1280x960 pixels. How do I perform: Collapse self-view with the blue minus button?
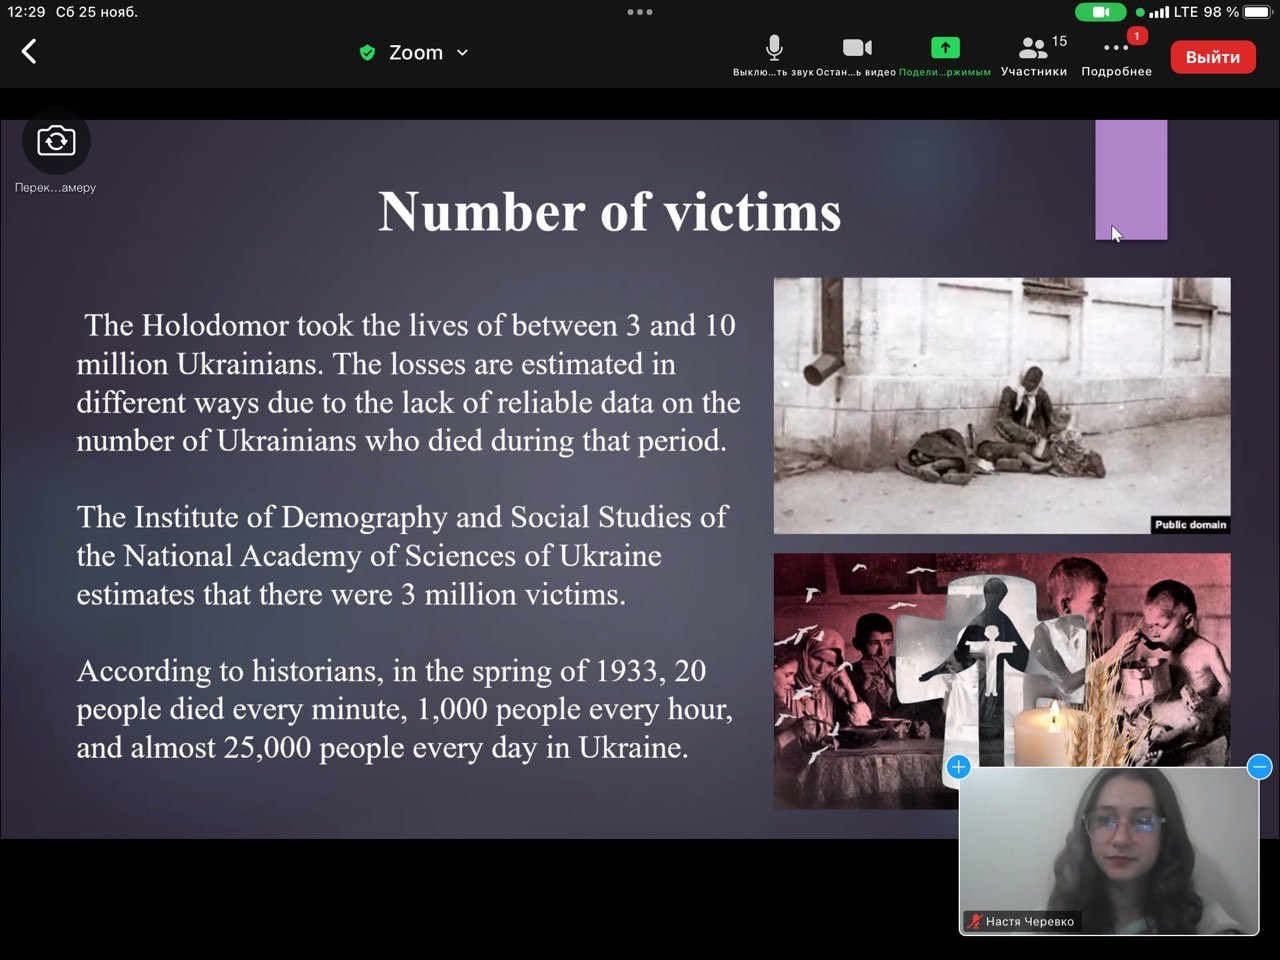click(x=1259, y=767)
